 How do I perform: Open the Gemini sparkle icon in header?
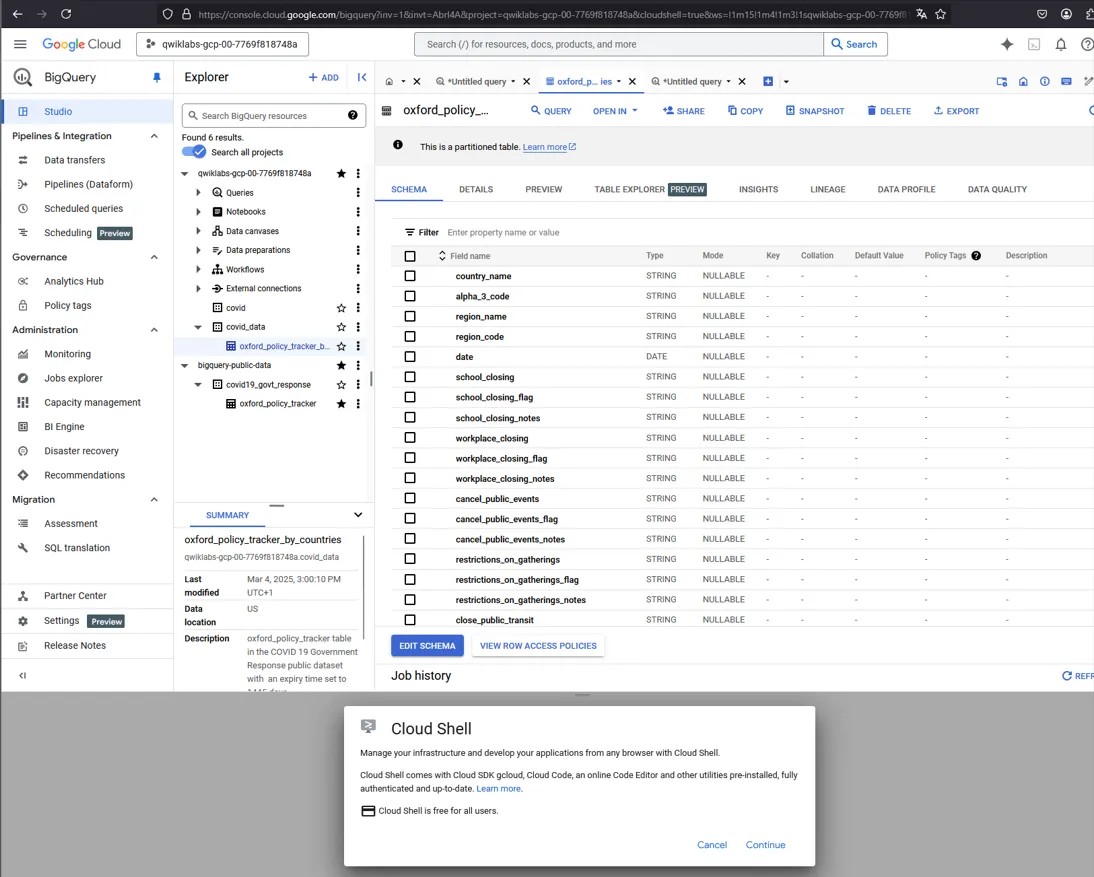(x=1006, y=44)
